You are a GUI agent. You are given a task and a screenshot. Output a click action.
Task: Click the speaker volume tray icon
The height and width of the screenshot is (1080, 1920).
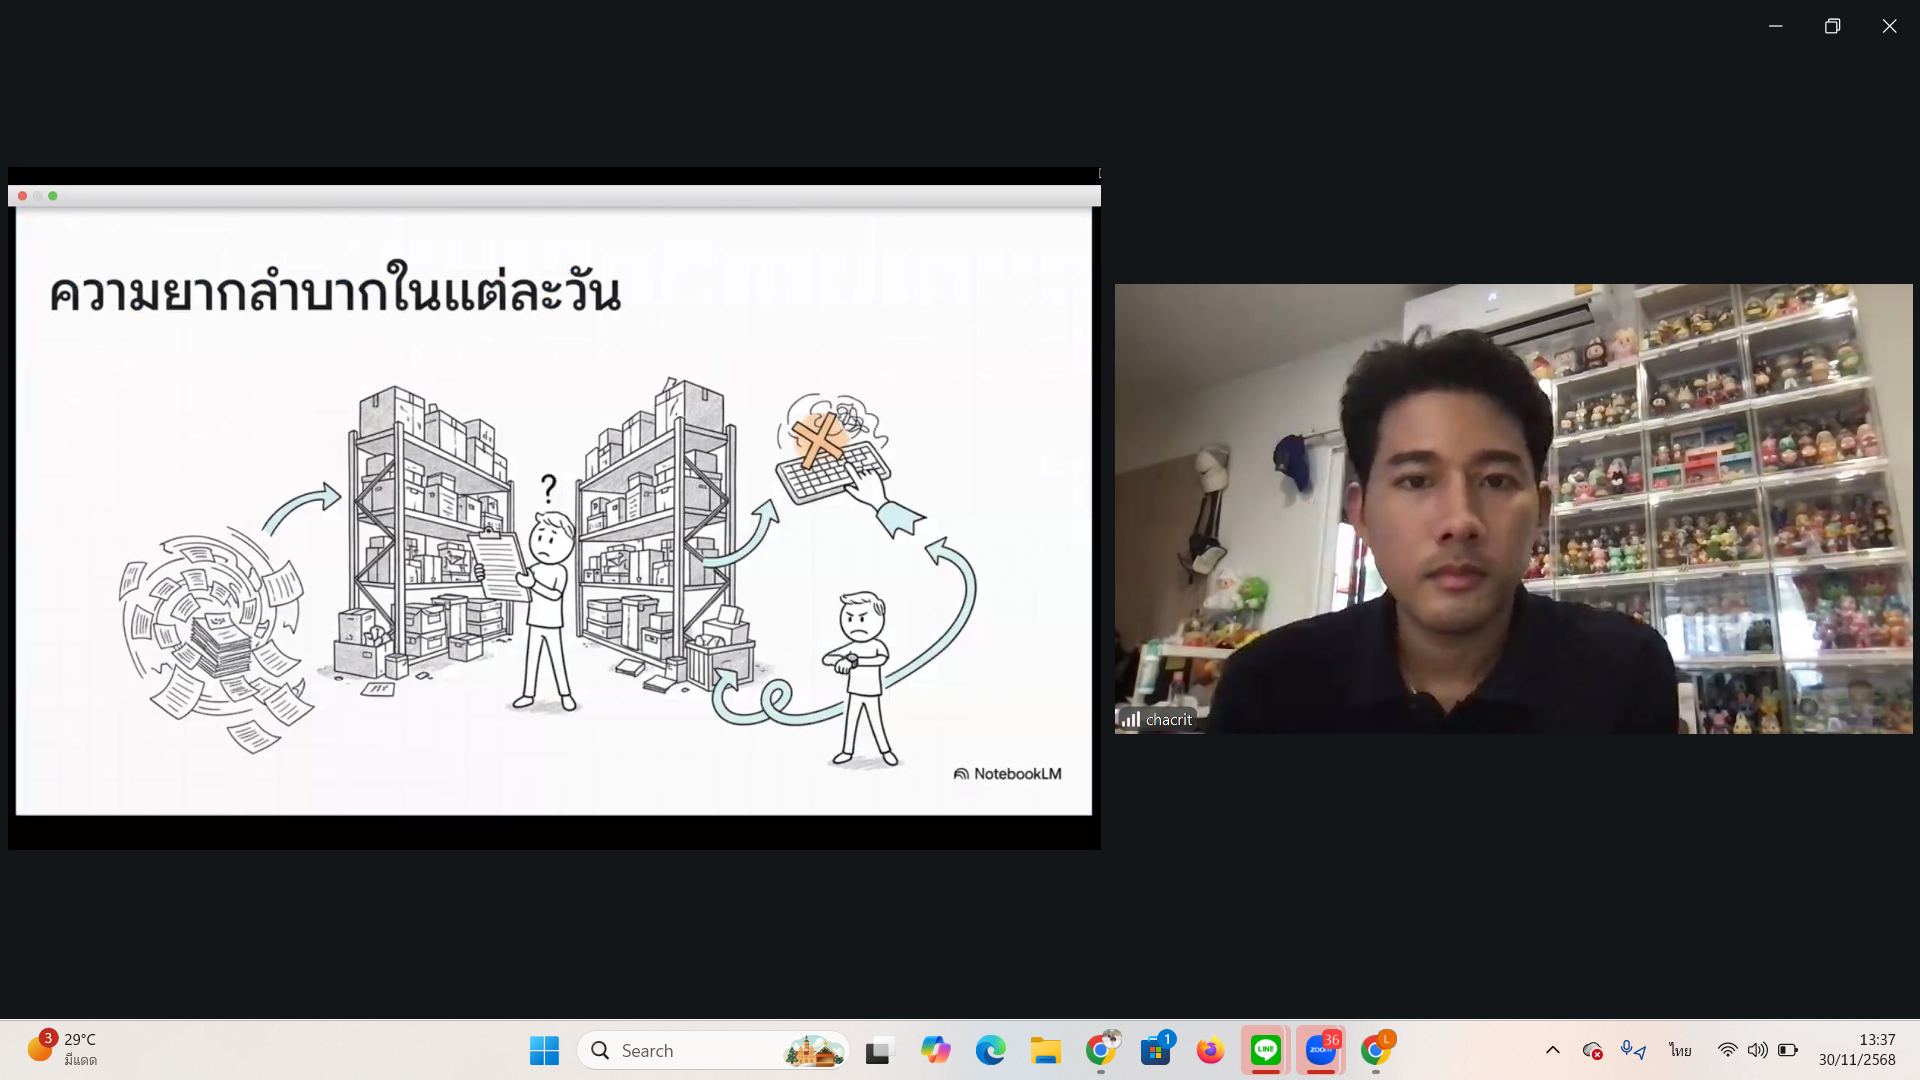(x=1757, y=1050)
